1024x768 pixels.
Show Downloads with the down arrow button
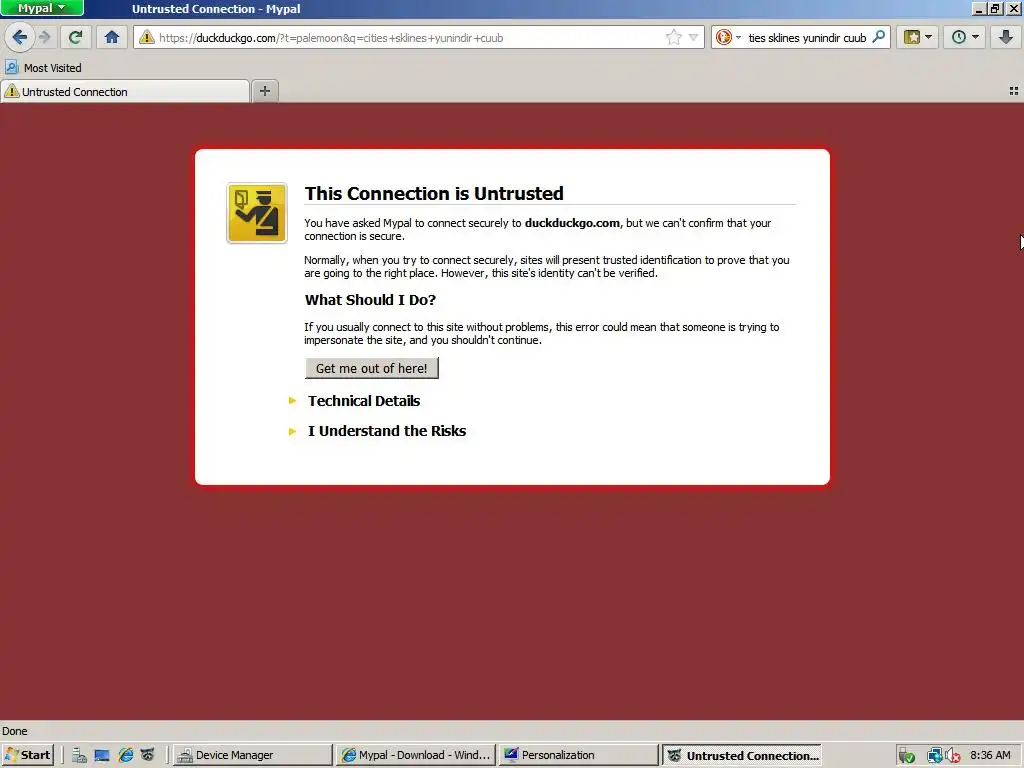coord(1005,37)
